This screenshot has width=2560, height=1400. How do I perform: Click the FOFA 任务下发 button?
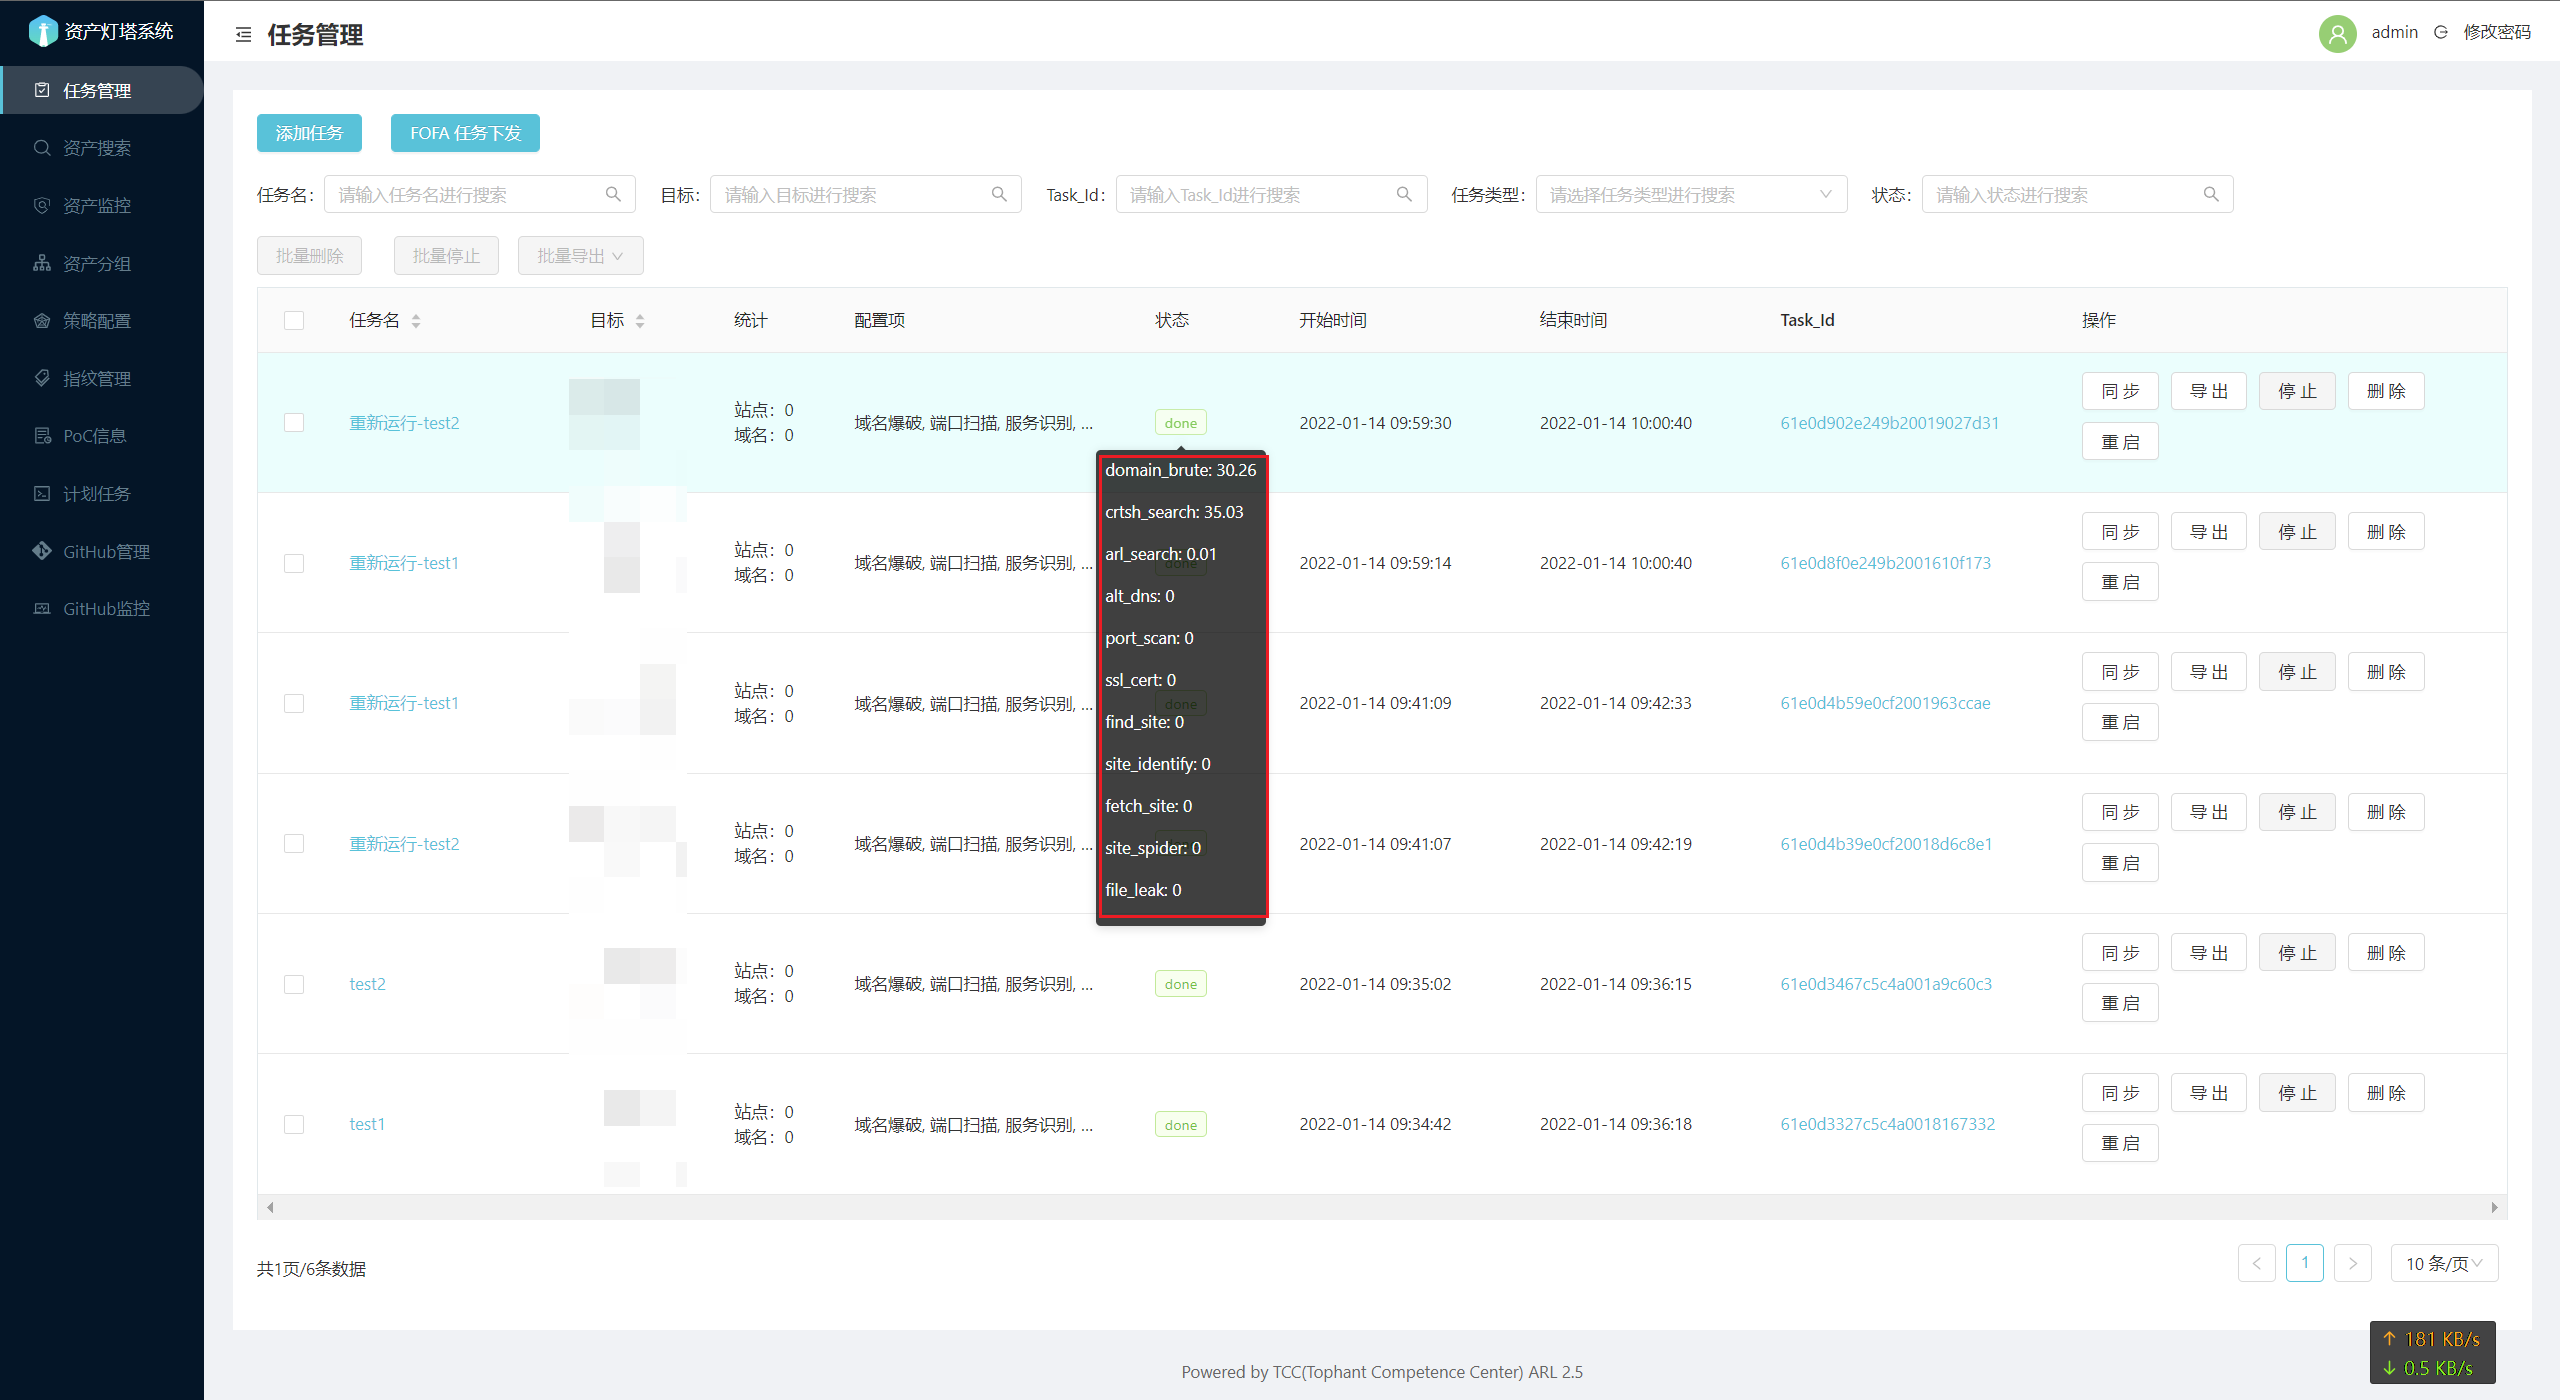coord(465,133)
